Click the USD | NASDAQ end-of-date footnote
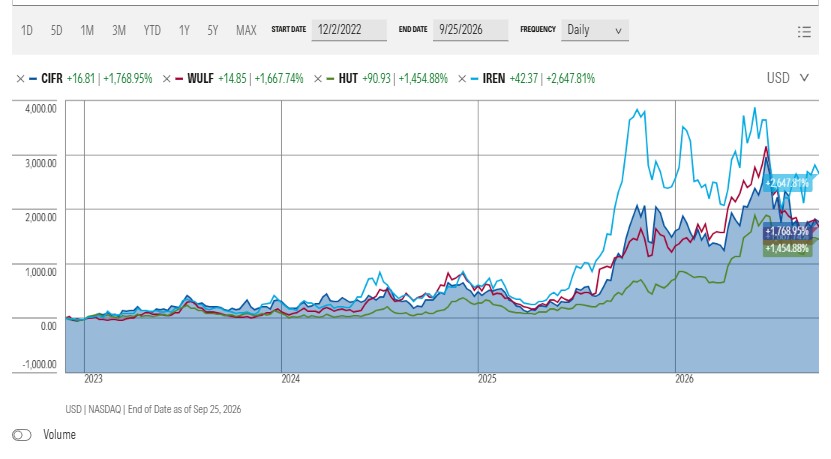This screenshot has width=831, height=459. [x=153, y=410]
